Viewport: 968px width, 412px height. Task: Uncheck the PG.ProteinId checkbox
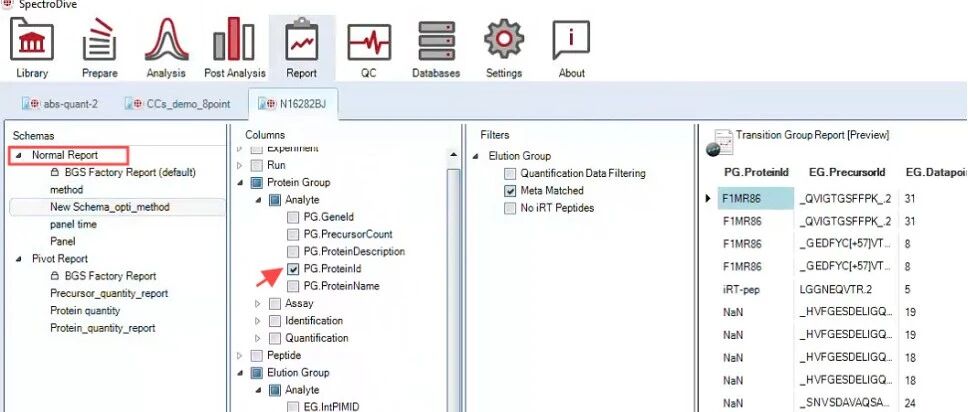(x=293, y=269)
